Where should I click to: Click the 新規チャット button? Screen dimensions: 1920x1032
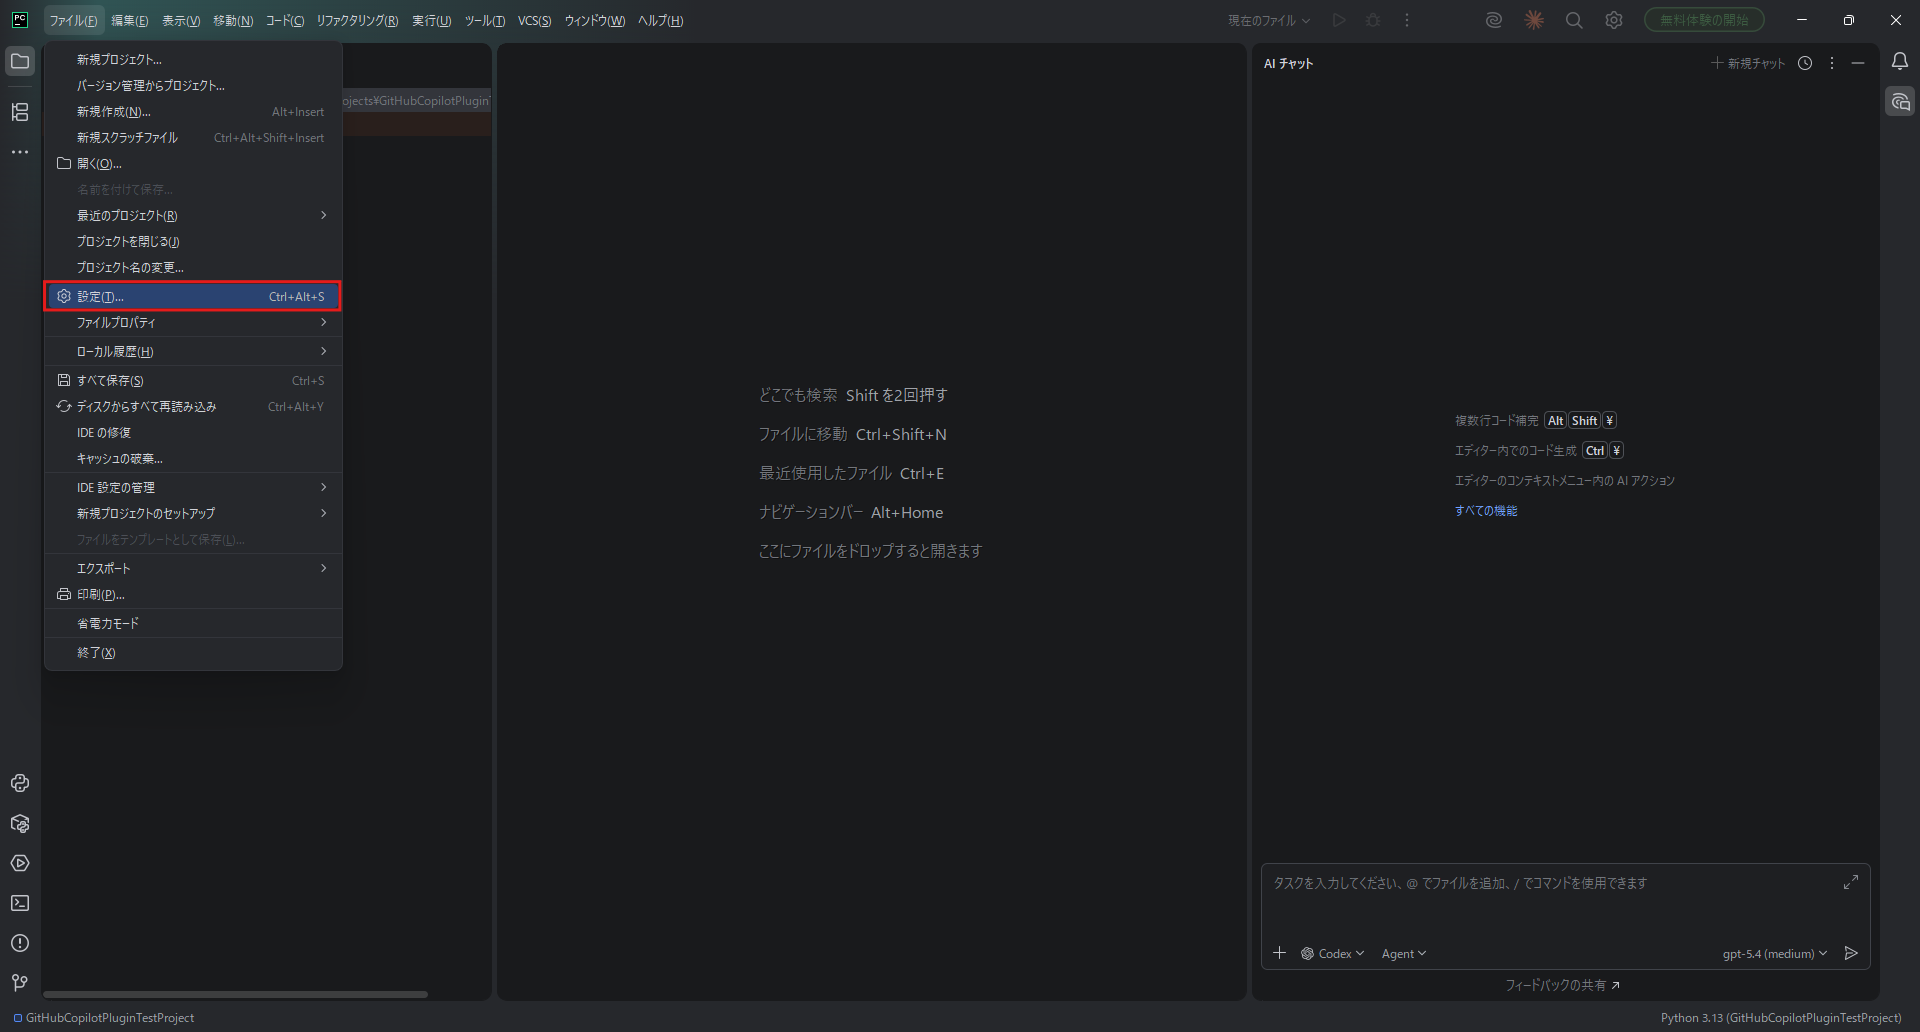1747,63
